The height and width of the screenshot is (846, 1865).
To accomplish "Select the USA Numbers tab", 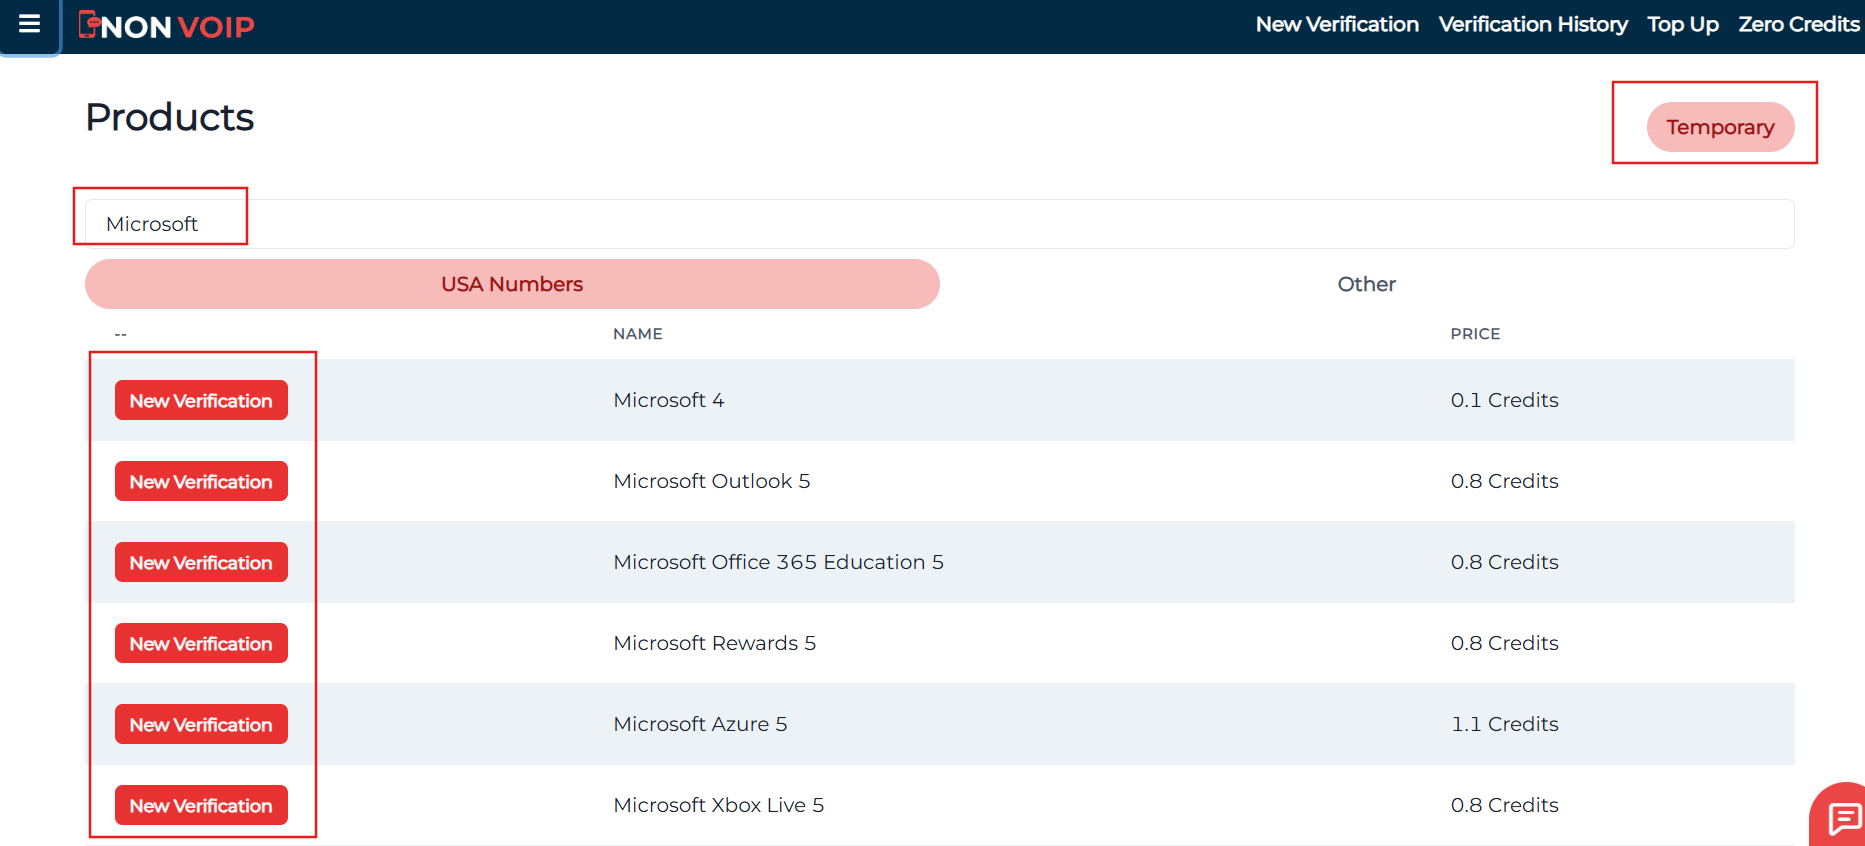I will 512,284.
